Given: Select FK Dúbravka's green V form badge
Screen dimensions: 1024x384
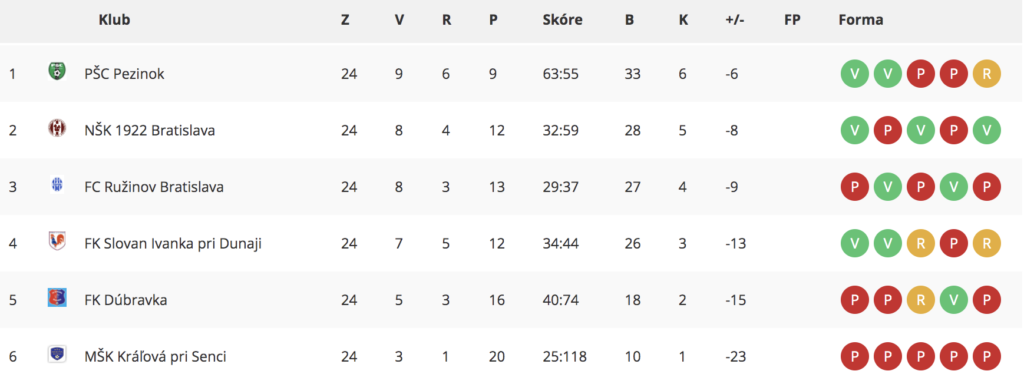Looking at the screenshot, I should [x=953, y=300].
